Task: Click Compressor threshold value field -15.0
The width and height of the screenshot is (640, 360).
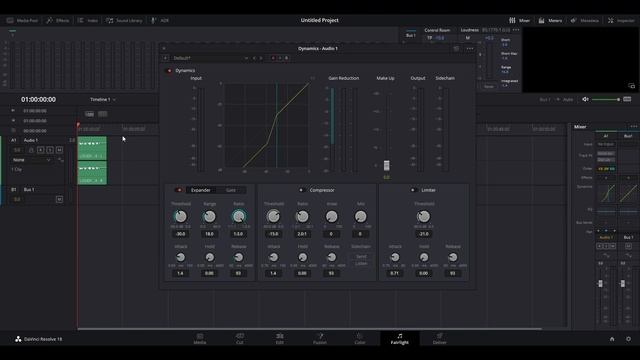Action: (273, 234)
